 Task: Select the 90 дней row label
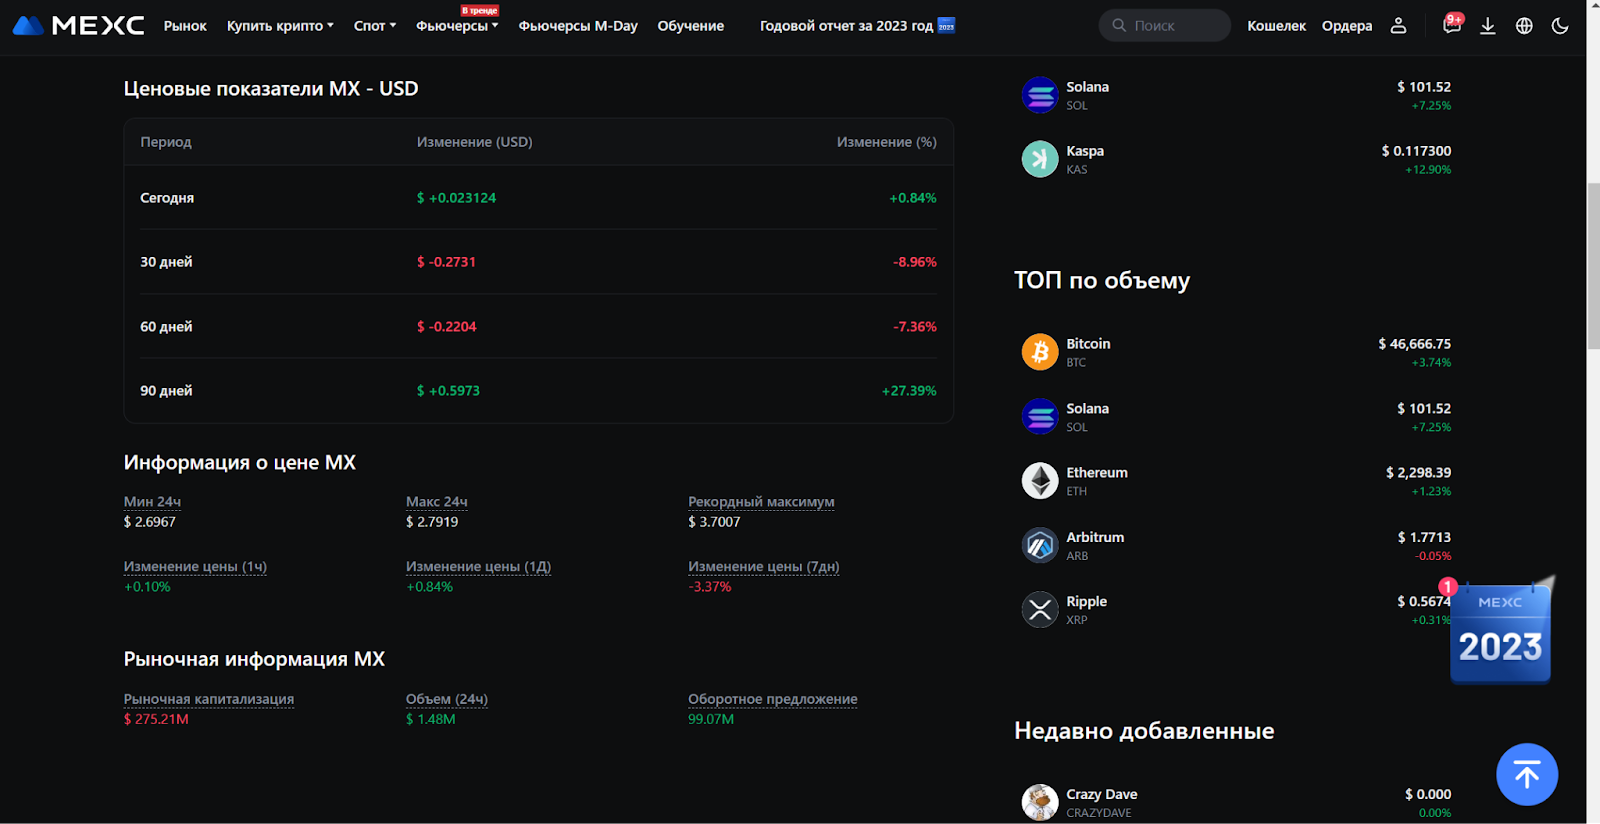click(x=166, y=391)
